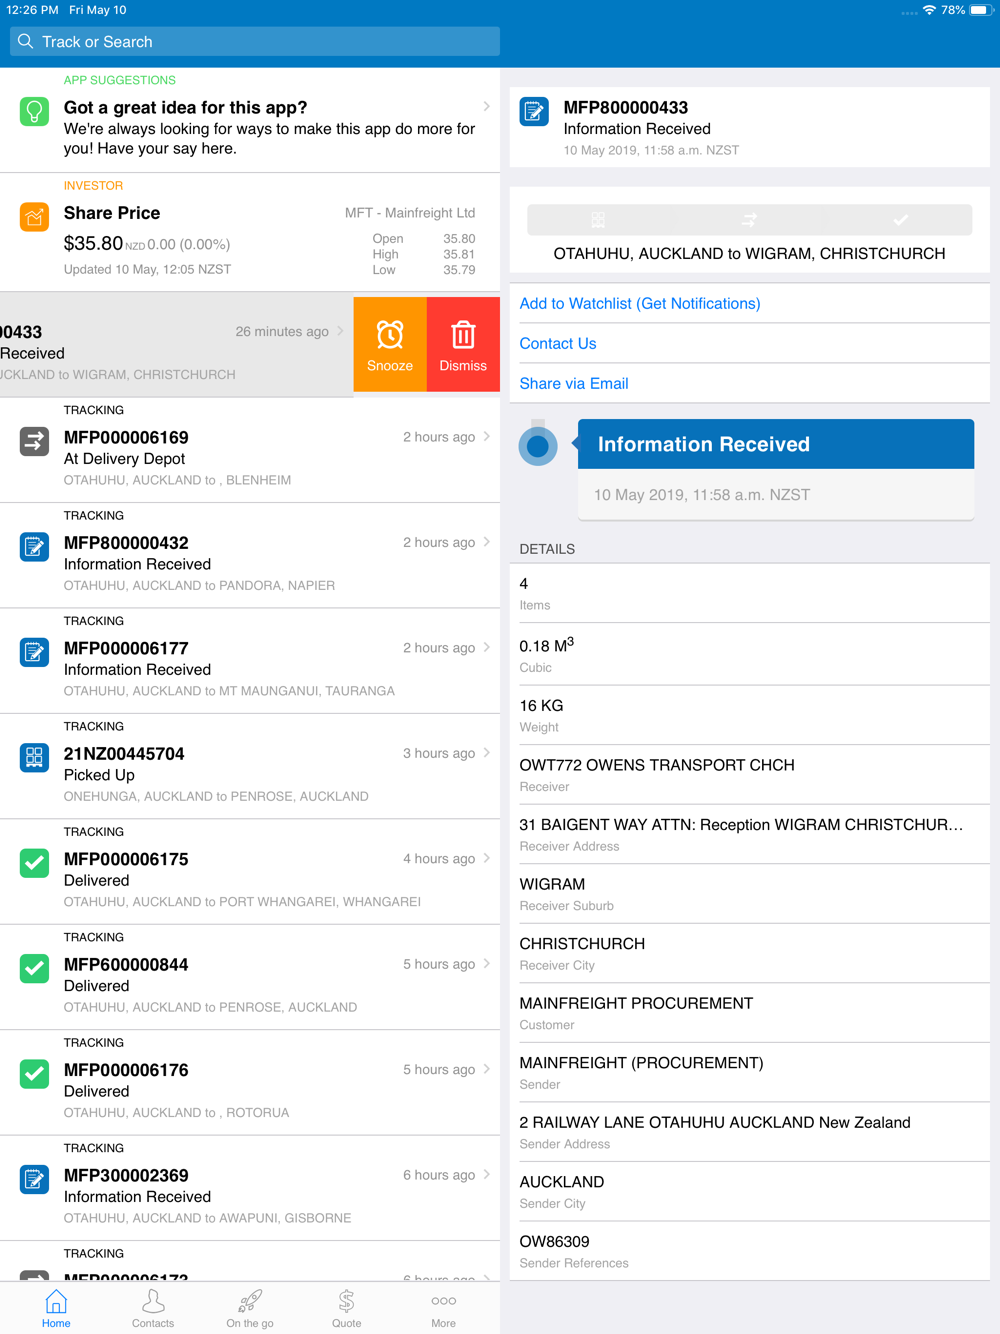Tap the info-received icon for MFP000006177
The height and width of the screenshot is (1334, 1000).
click(x=34, y=652)
